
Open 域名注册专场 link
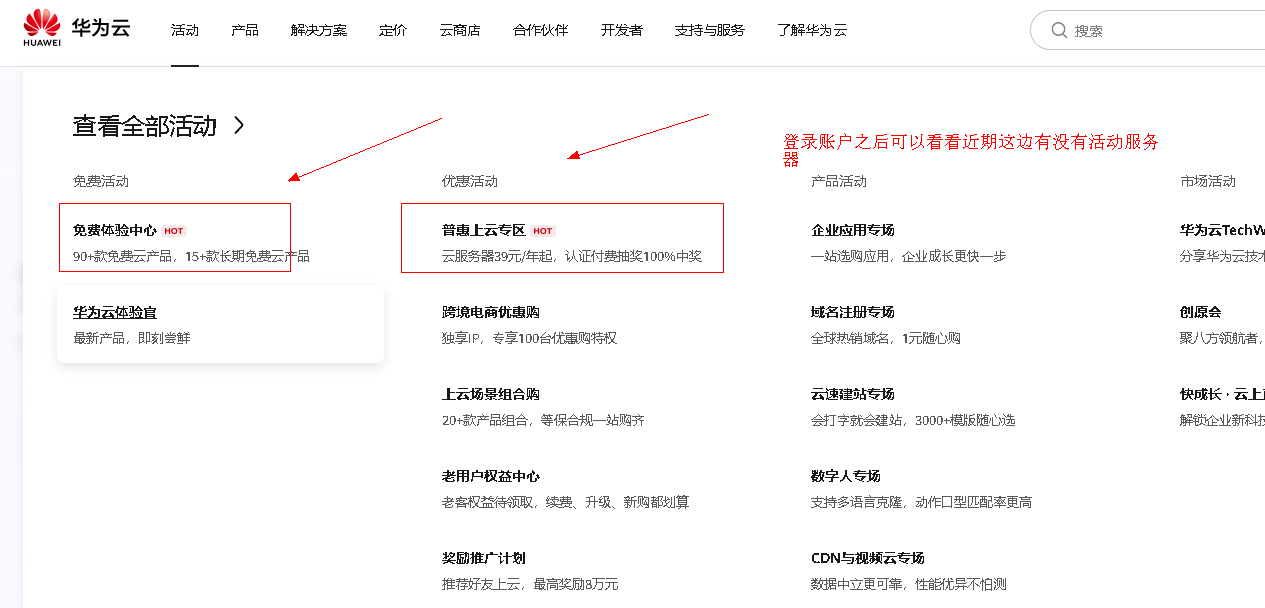point(853,312)
